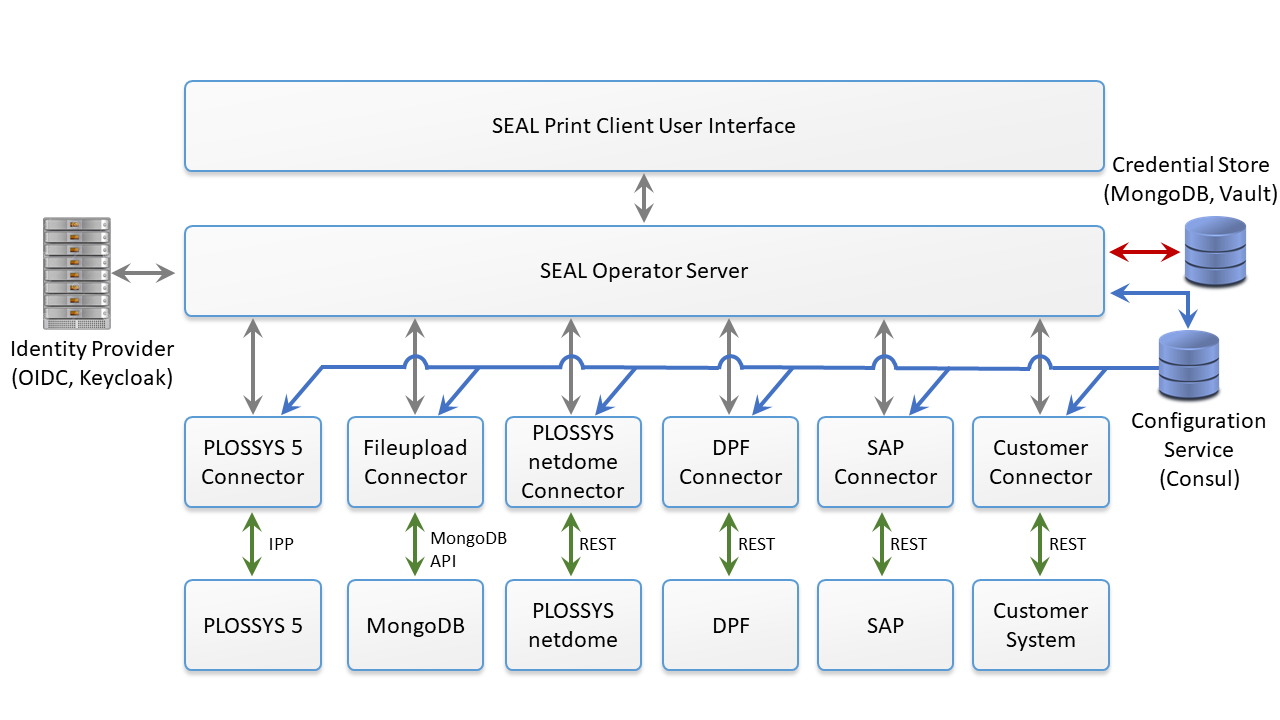Image resolution: width=1280 pixels, height=720 pixels.
Task: Select the Customer Connector box
Action: [x=1040, y=462]
